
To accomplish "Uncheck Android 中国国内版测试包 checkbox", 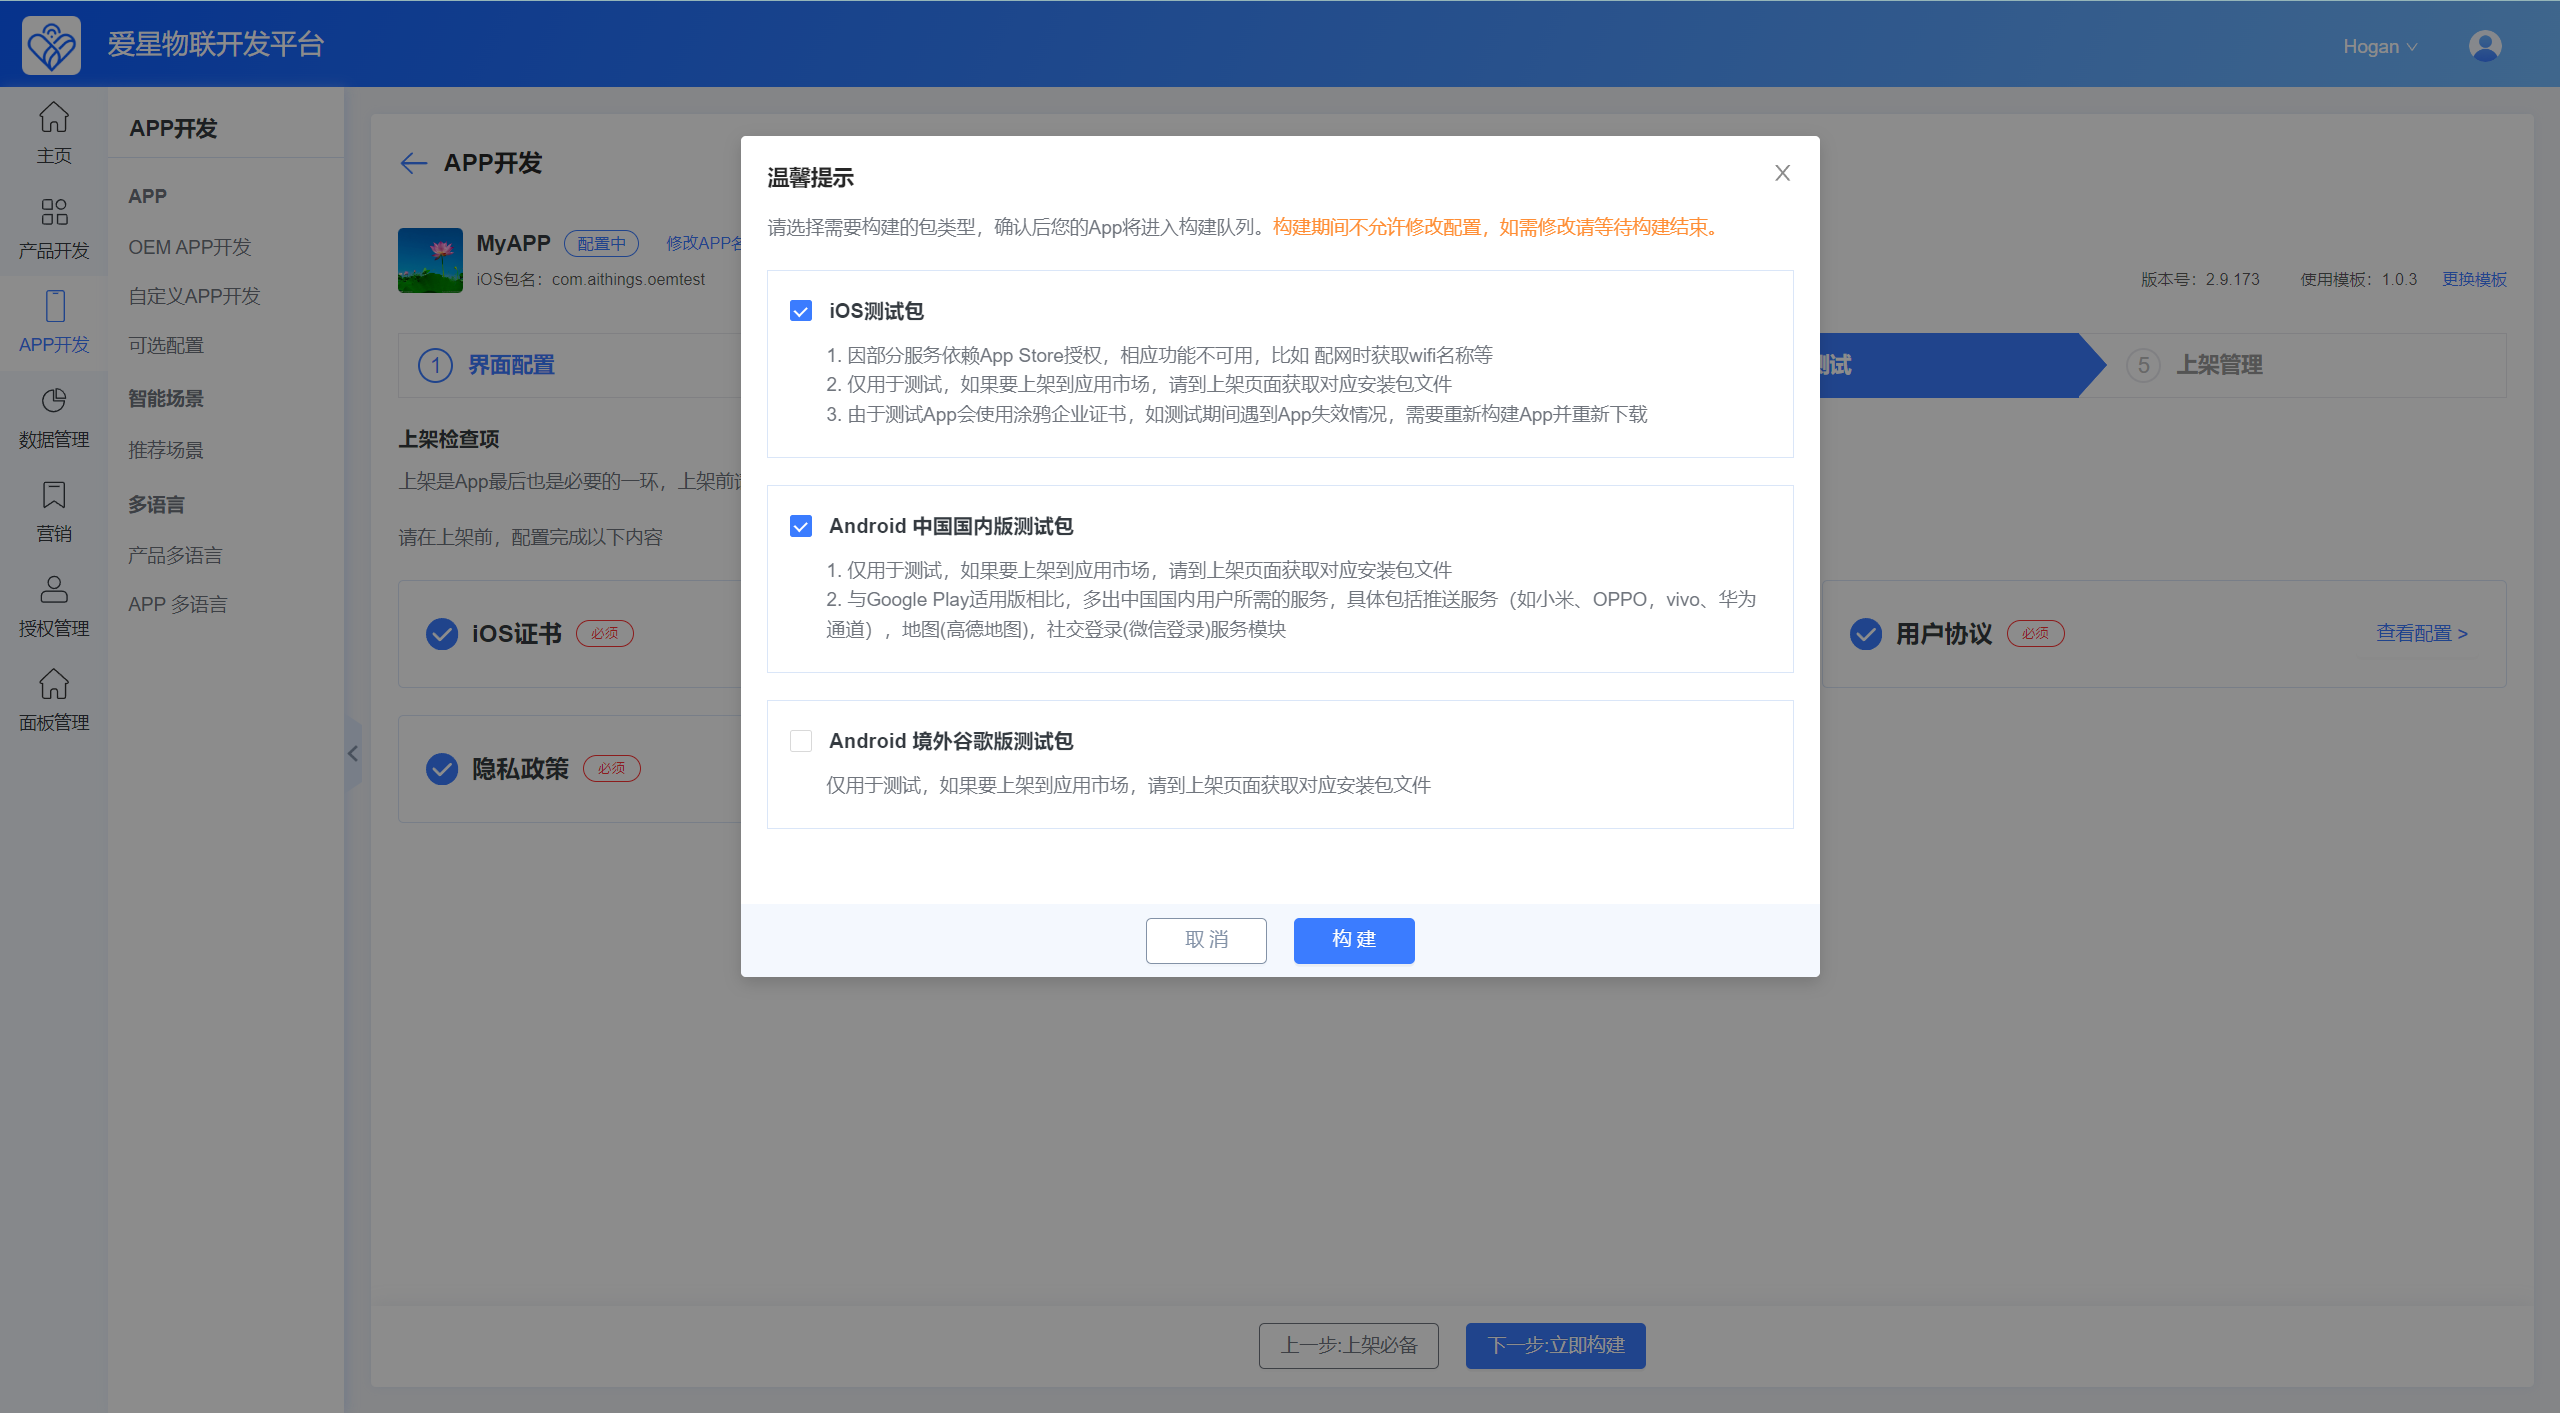I will pos(801,526).
